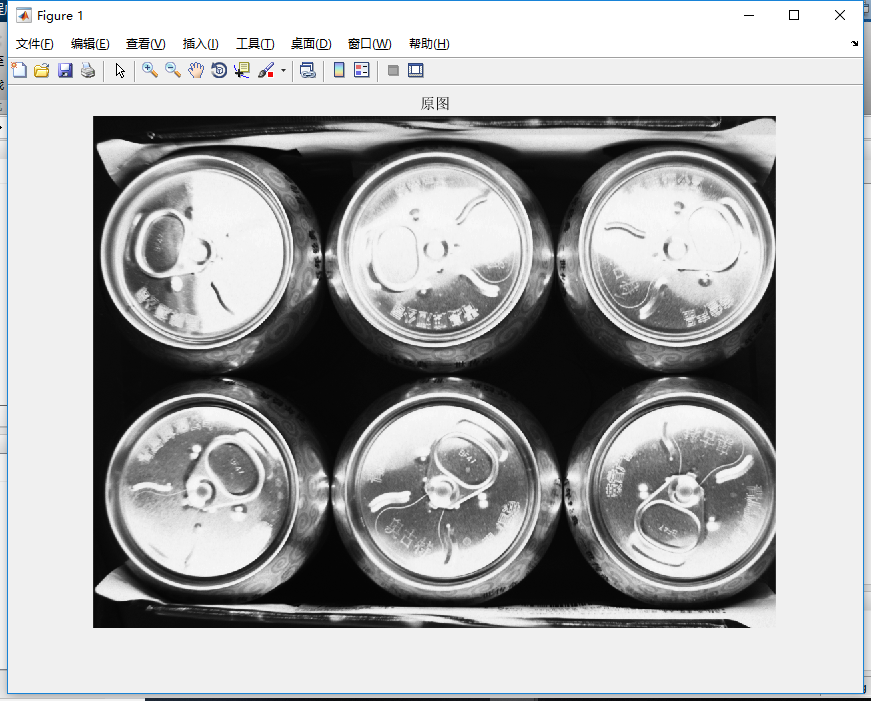This screenshot has height=701, width=871.
Task: Click the 原图 plot title text
Action: [435, 103]
